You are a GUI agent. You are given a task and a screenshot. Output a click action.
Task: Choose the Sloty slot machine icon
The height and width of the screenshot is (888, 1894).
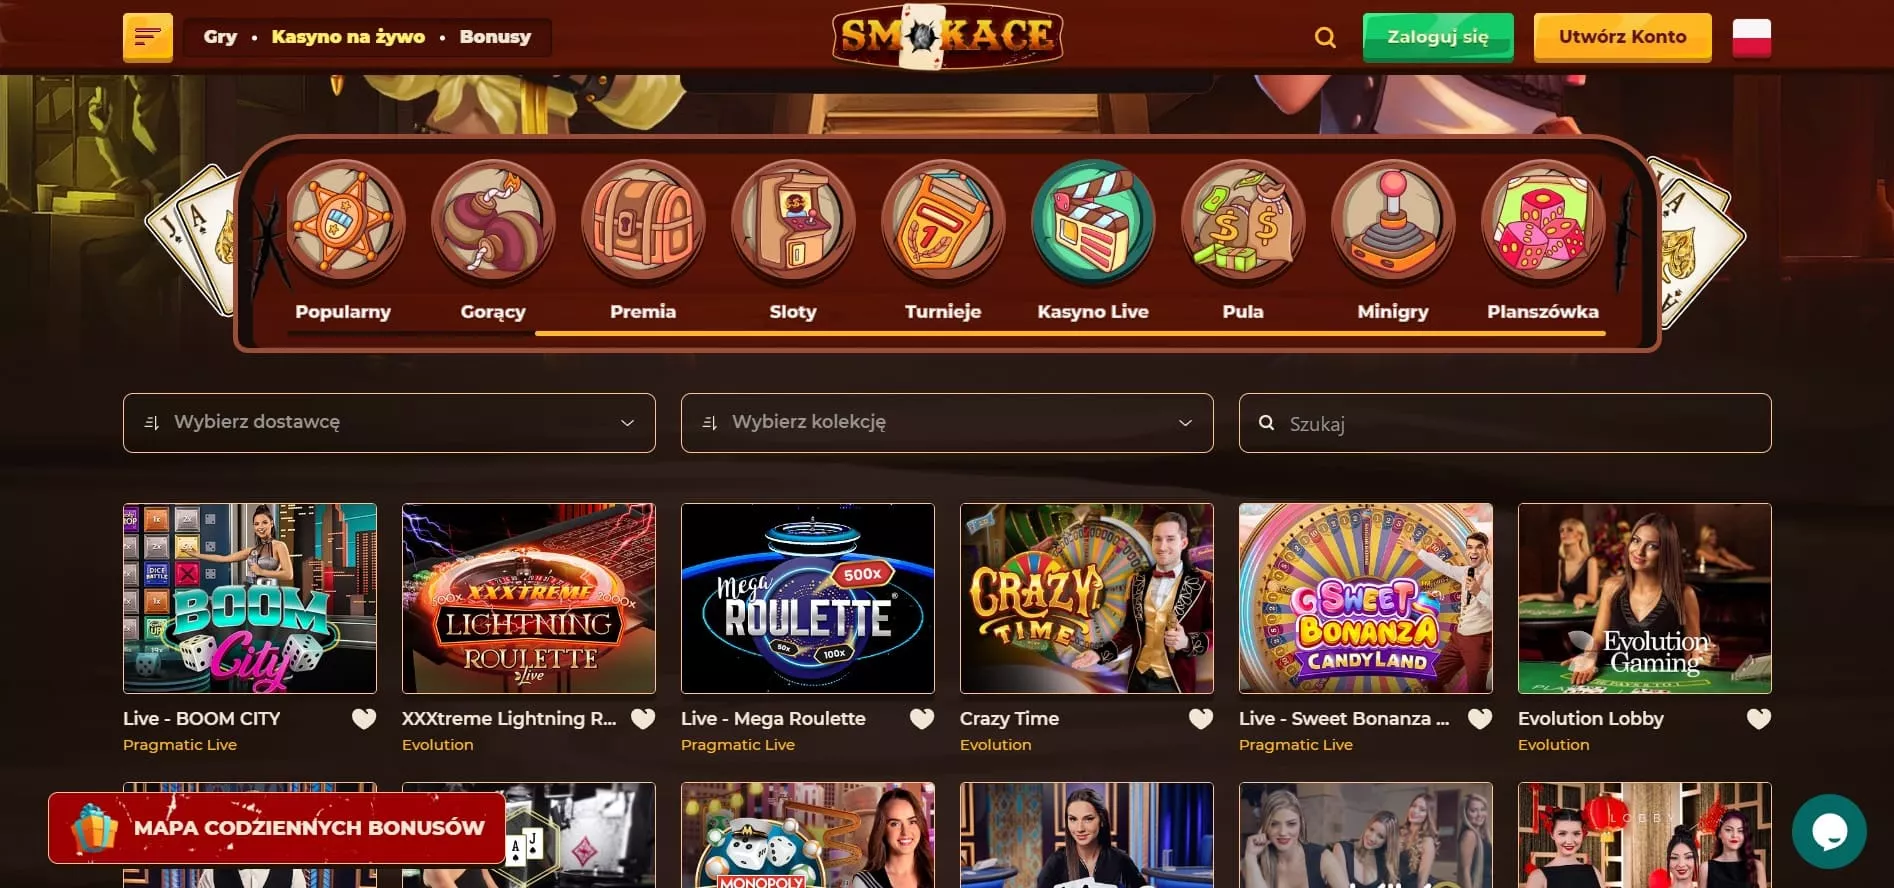[793, 222]
